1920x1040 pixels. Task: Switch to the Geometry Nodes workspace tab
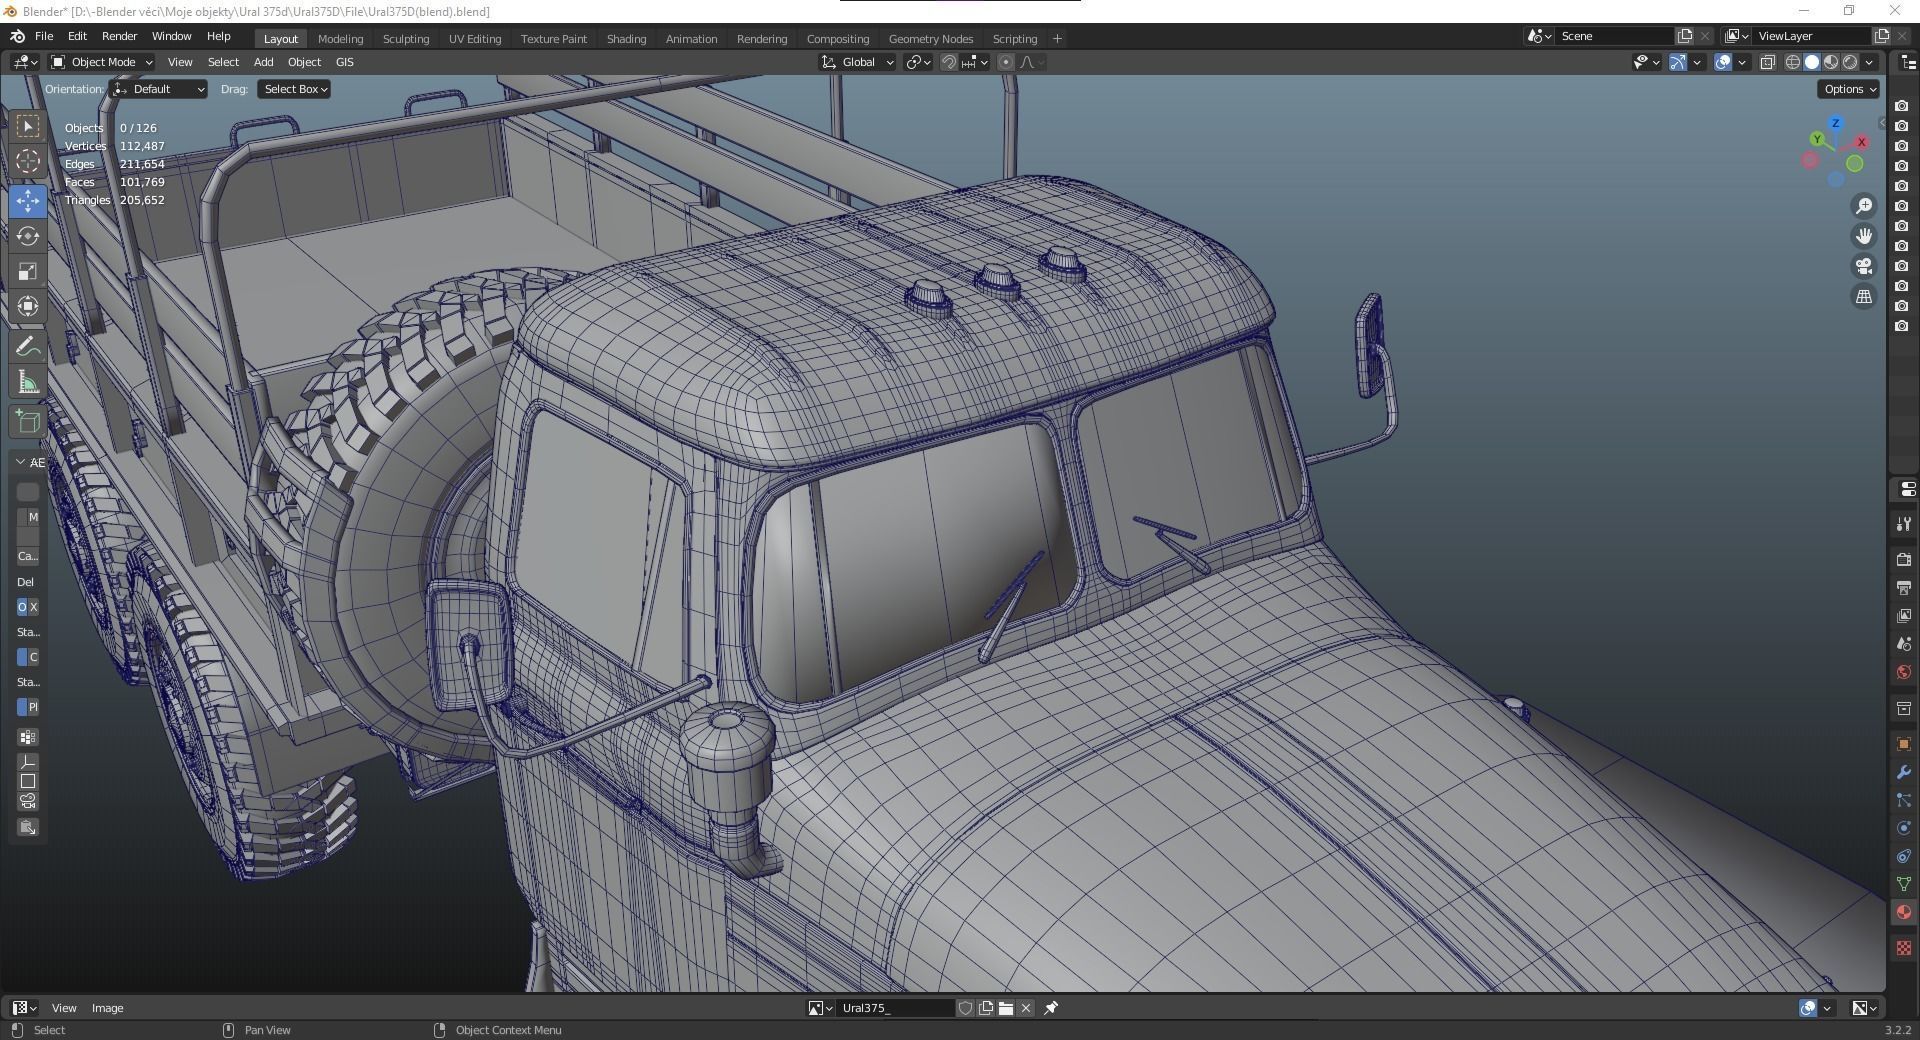click(931, 39)
